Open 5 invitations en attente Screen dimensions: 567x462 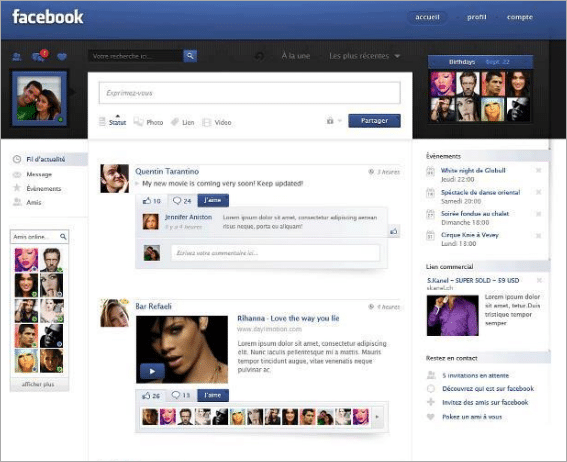(476, 375)
